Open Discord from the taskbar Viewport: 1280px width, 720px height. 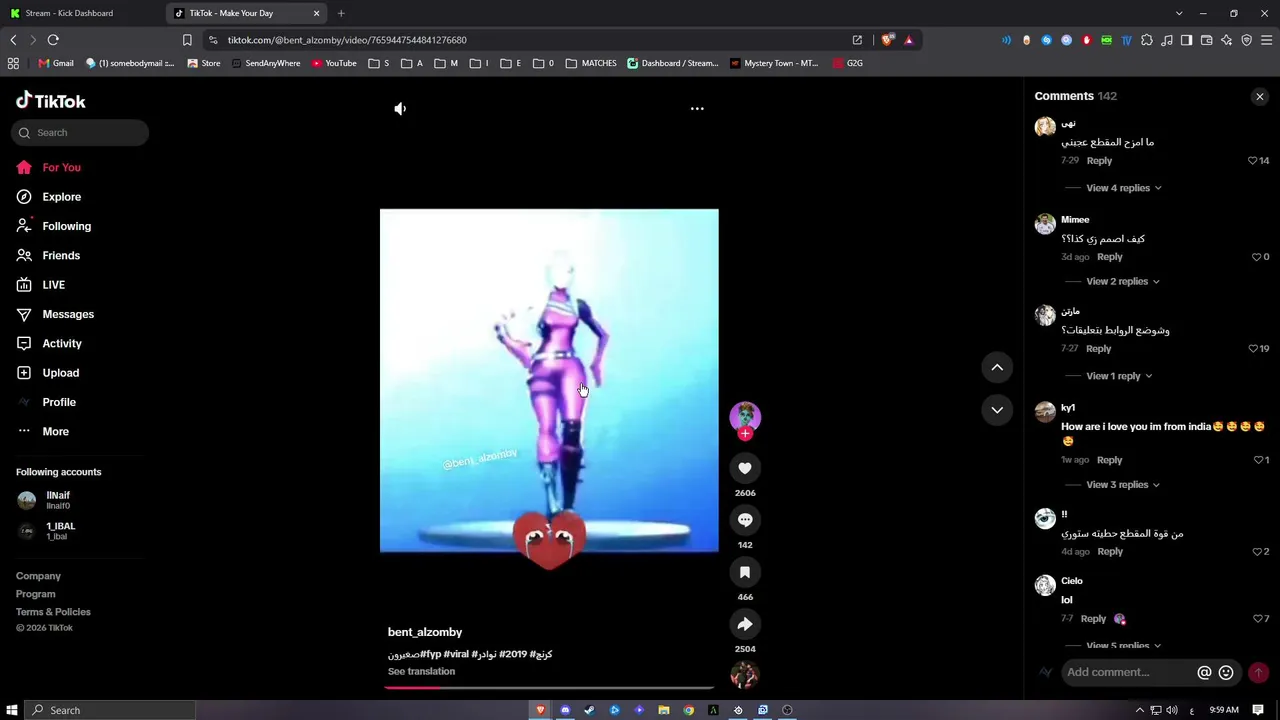coord(565,710)
